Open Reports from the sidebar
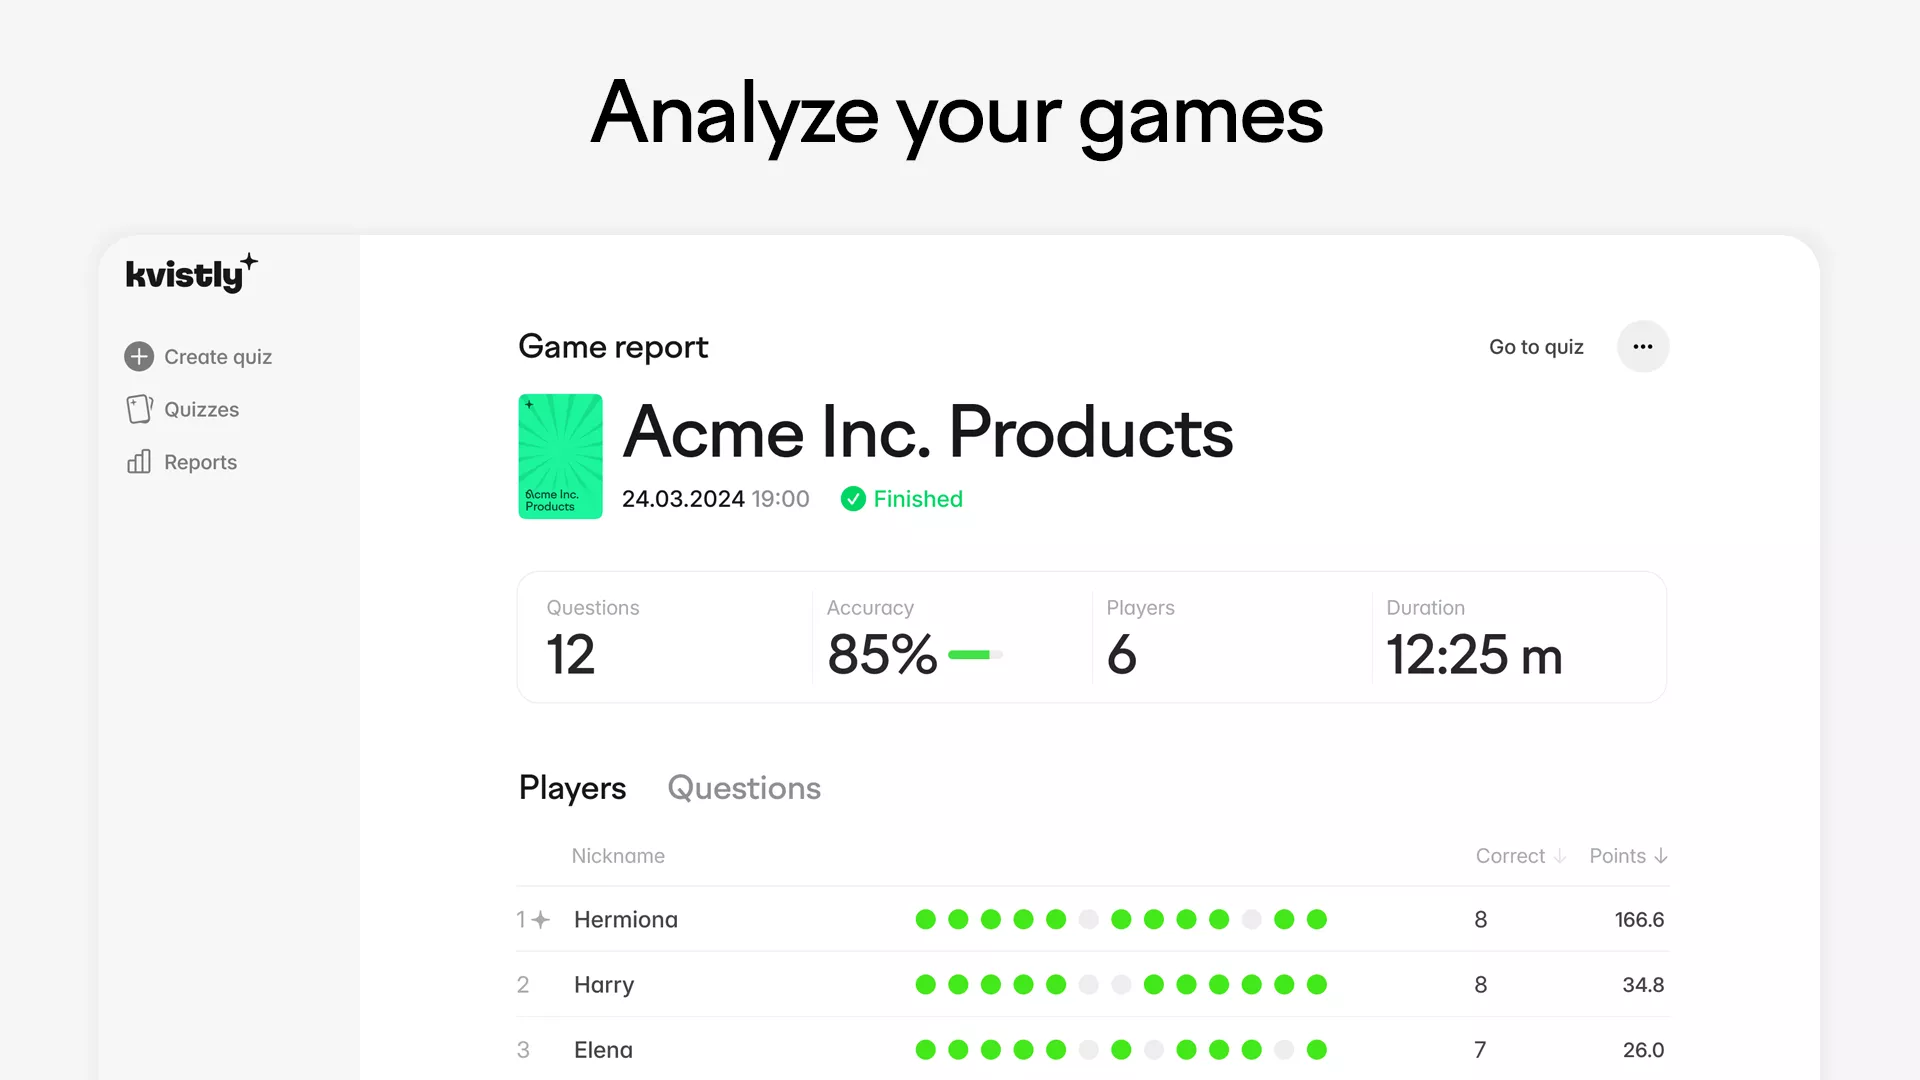The width and height of the screenshot is (1920, 1080). [x=200, y=462]
